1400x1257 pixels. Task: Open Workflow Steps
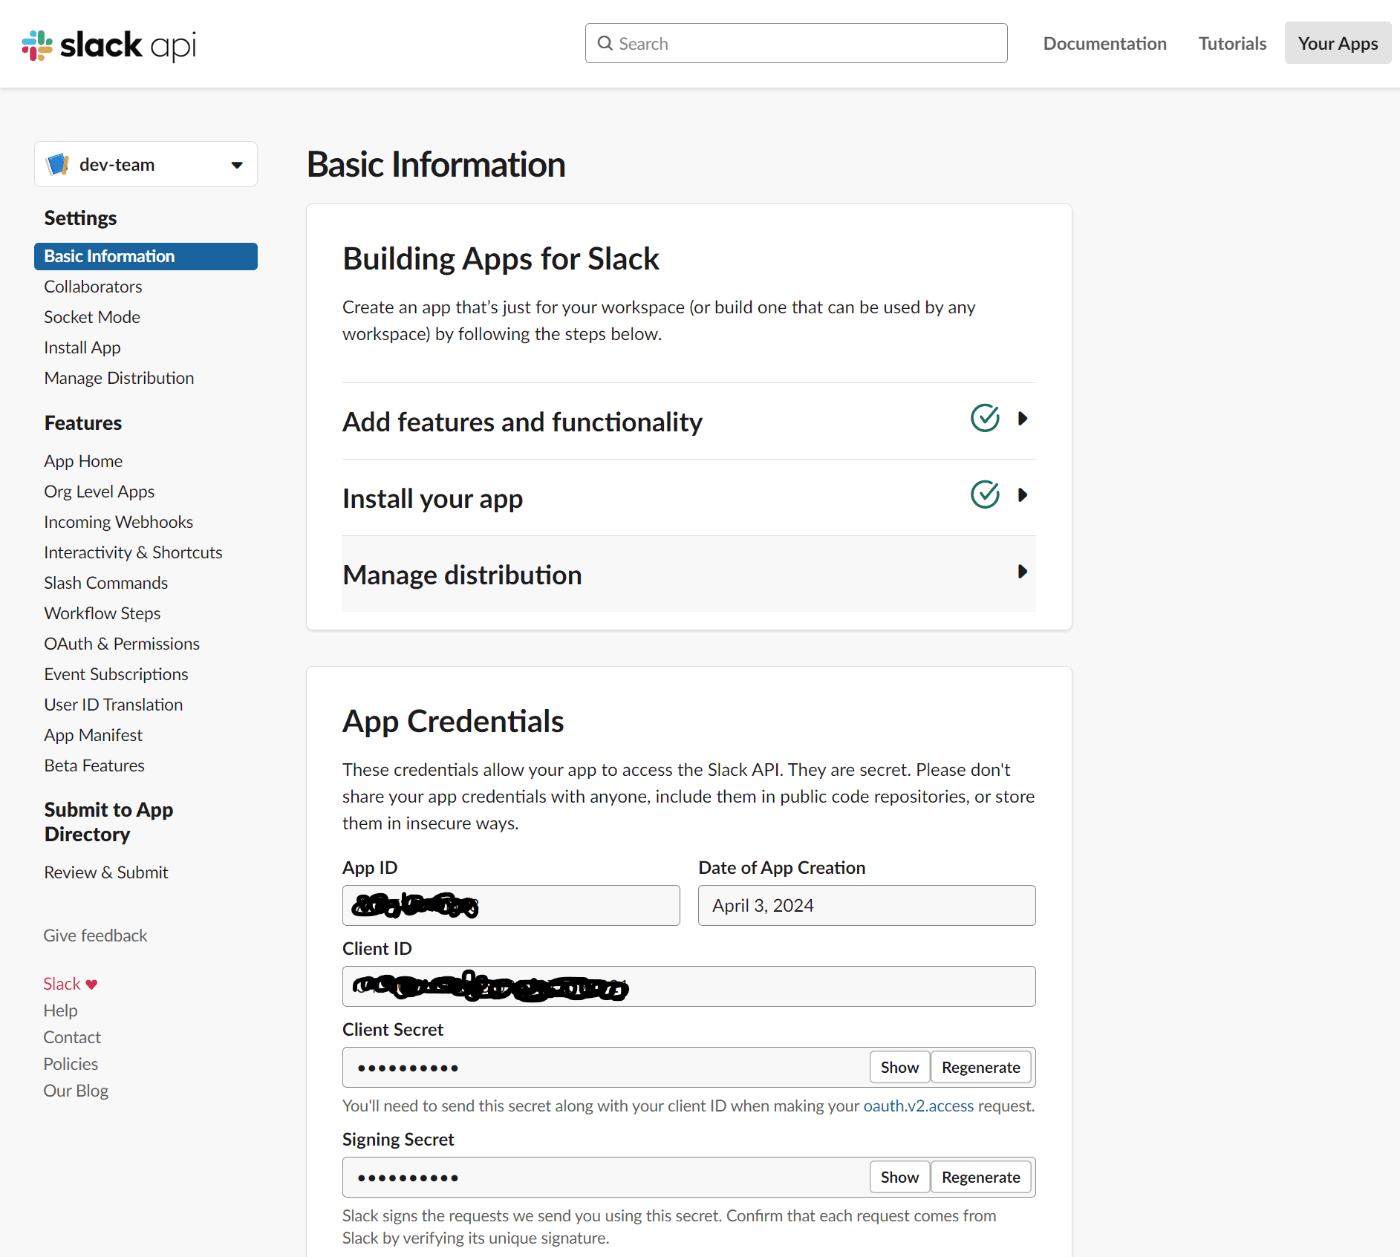(102, 613)
